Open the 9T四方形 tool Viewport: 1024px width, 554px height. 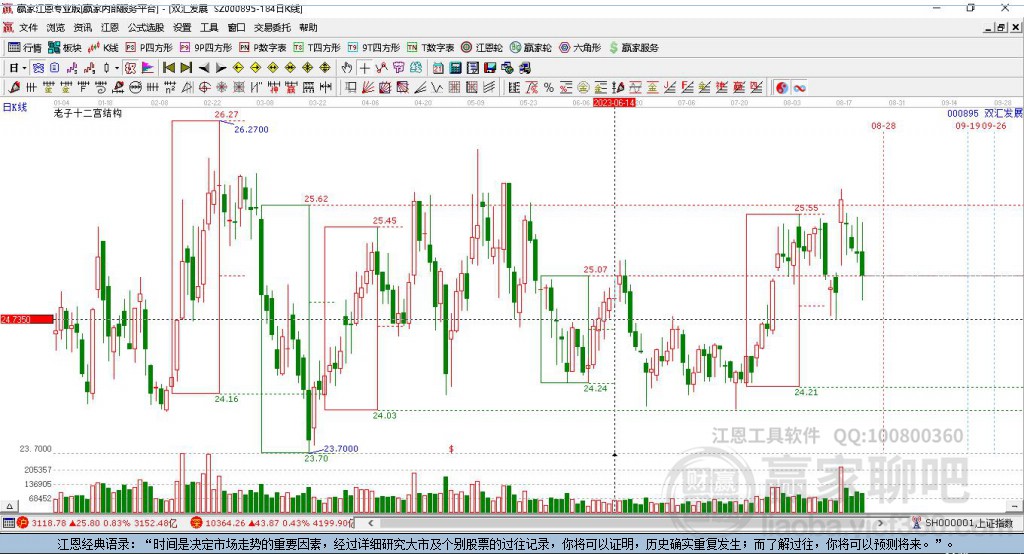coord(374,48)
